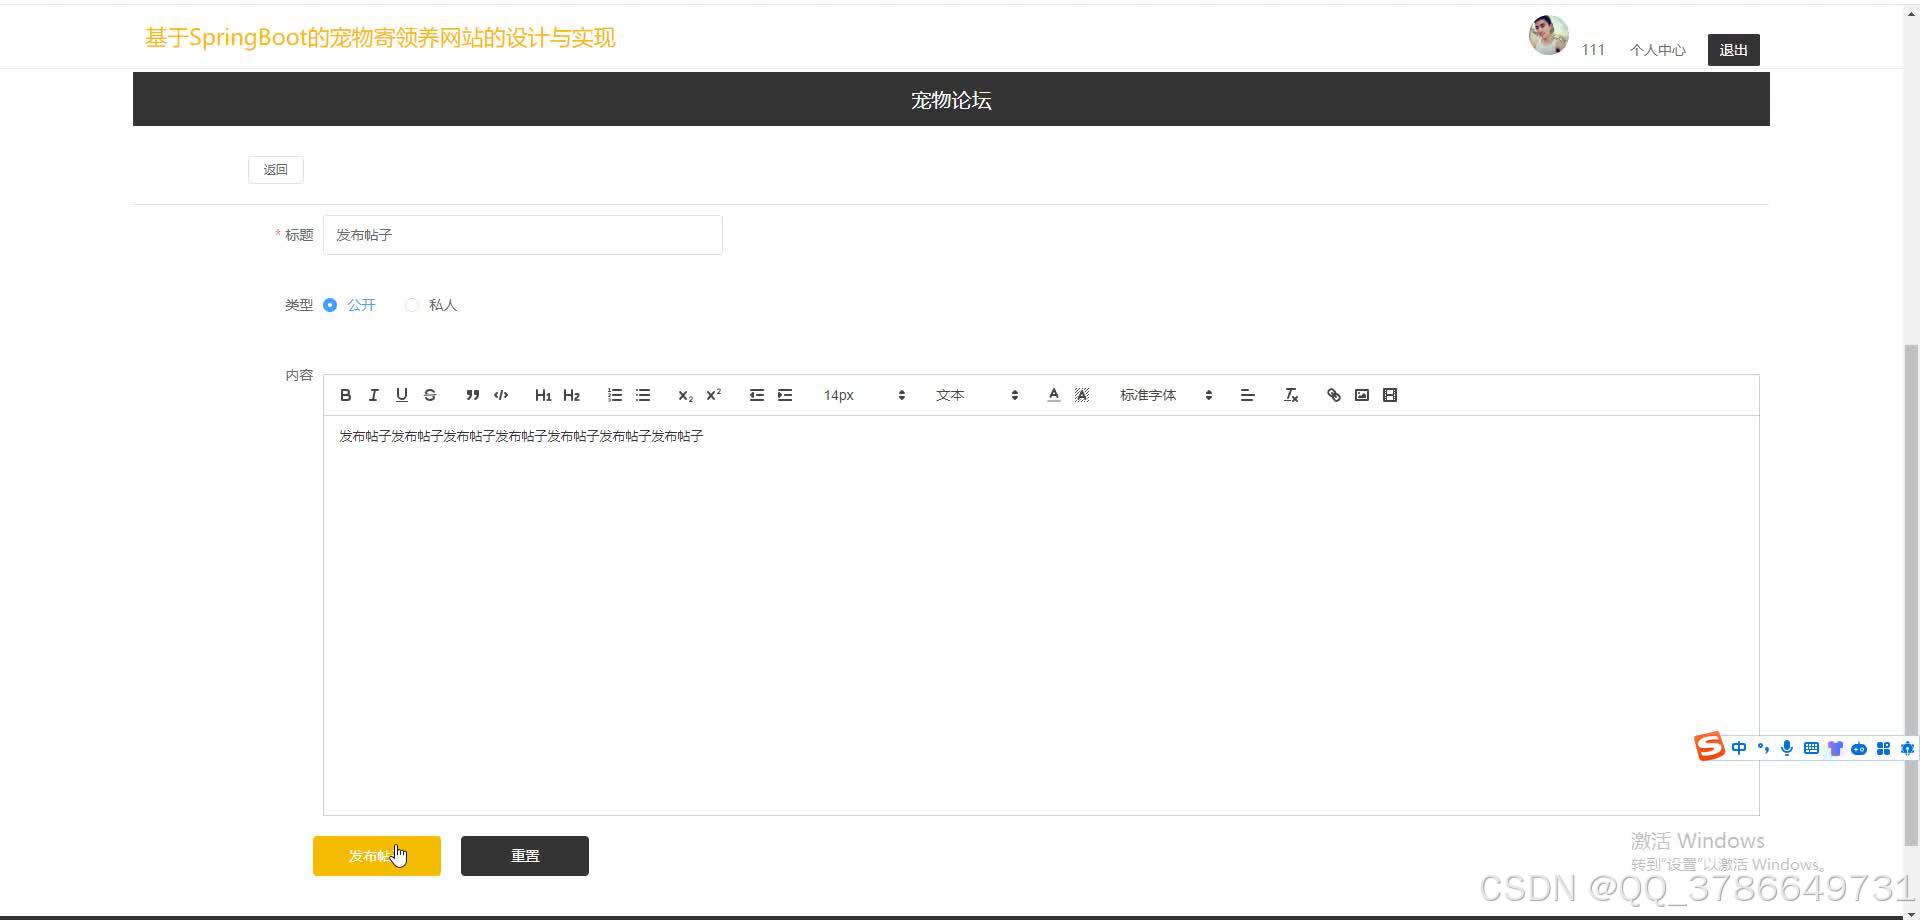Apply subscript formatting
The image size is (1920, 920).
click(685, 395)
